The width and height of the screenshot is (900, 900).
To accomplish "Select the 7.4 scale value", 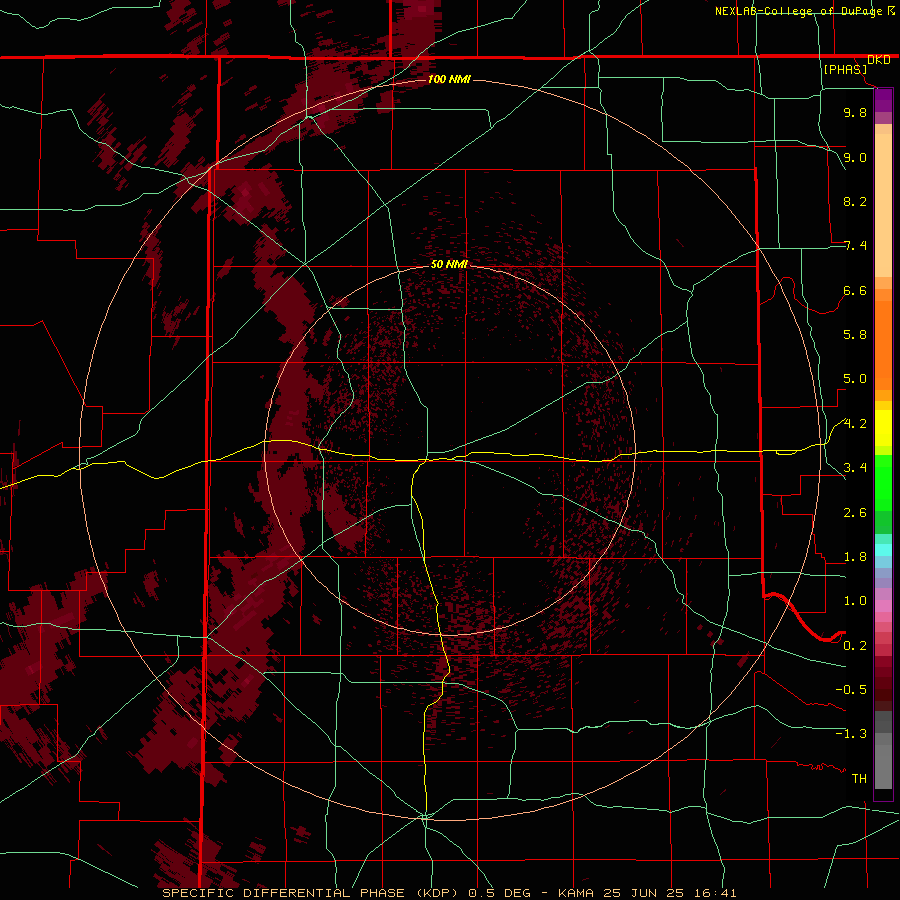I will [x=855, y=246].
